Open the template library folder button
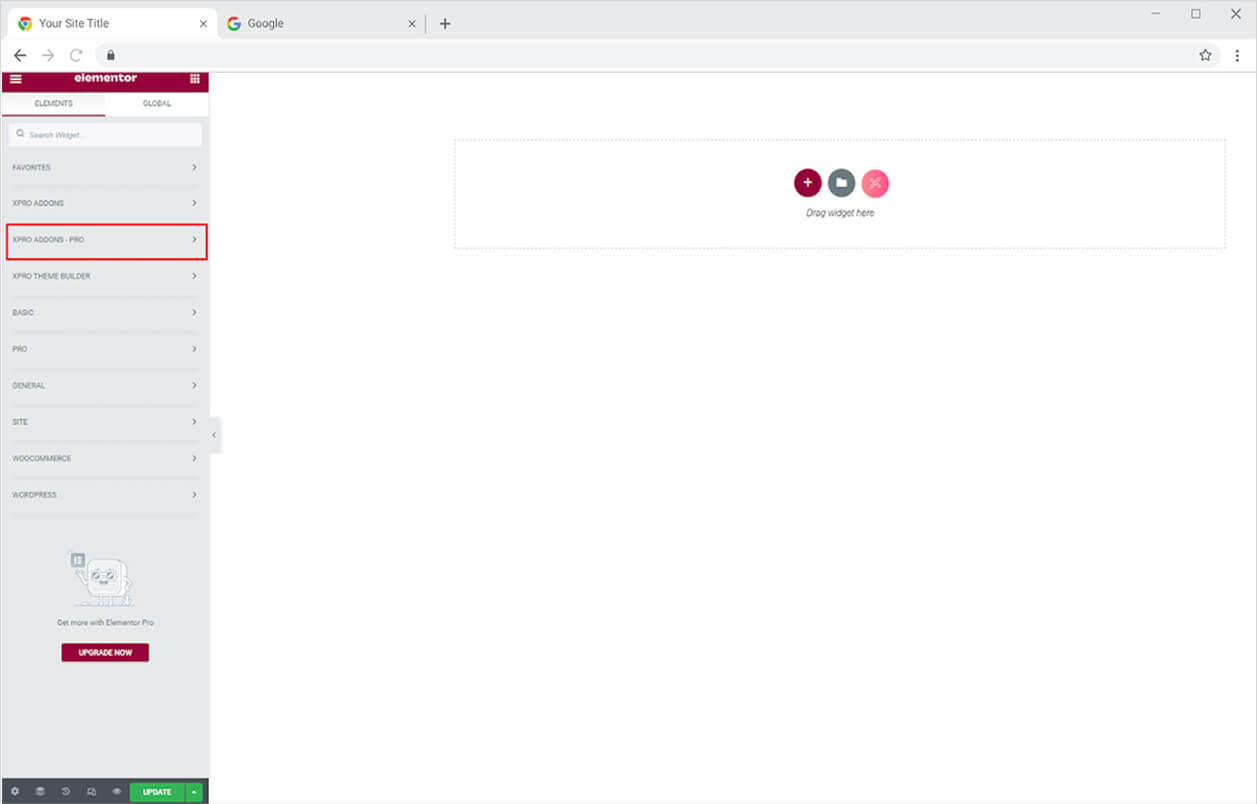 coord(842,183)
